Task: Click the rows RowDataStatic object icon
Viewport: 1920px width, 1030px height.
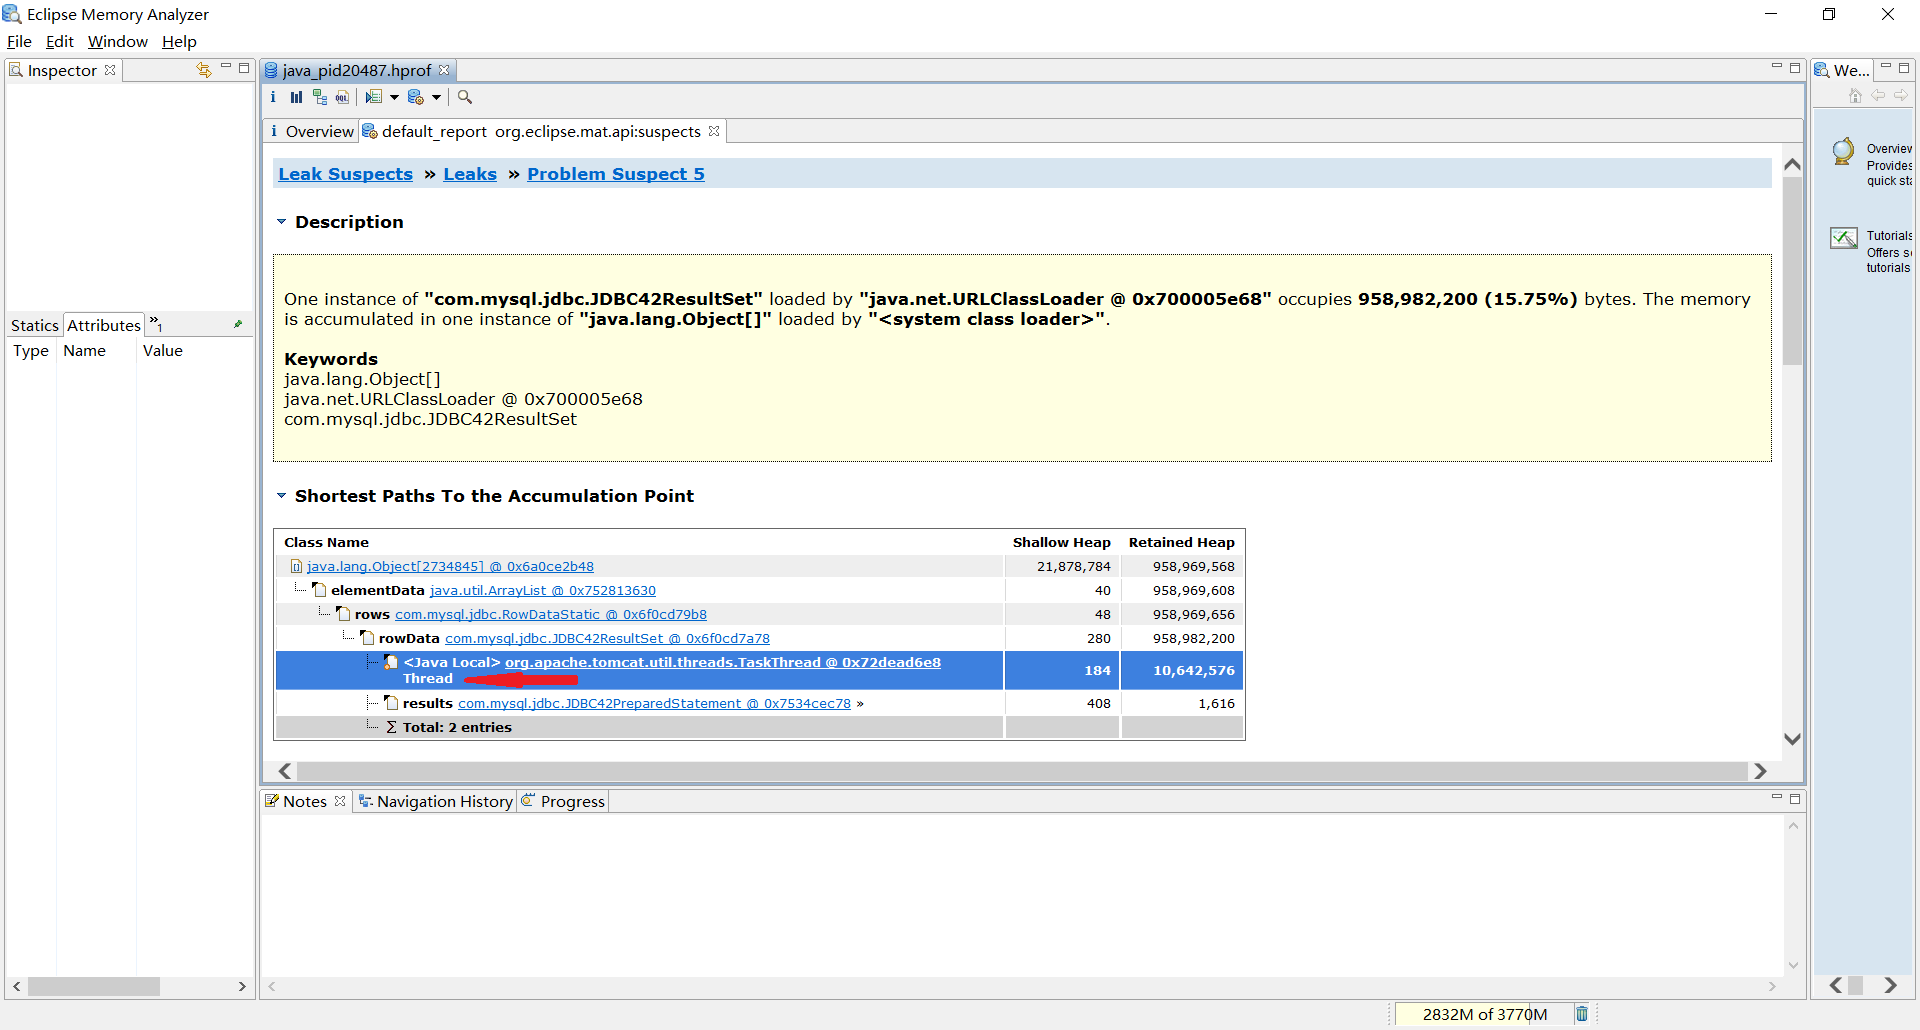Action: pos(344,614)
